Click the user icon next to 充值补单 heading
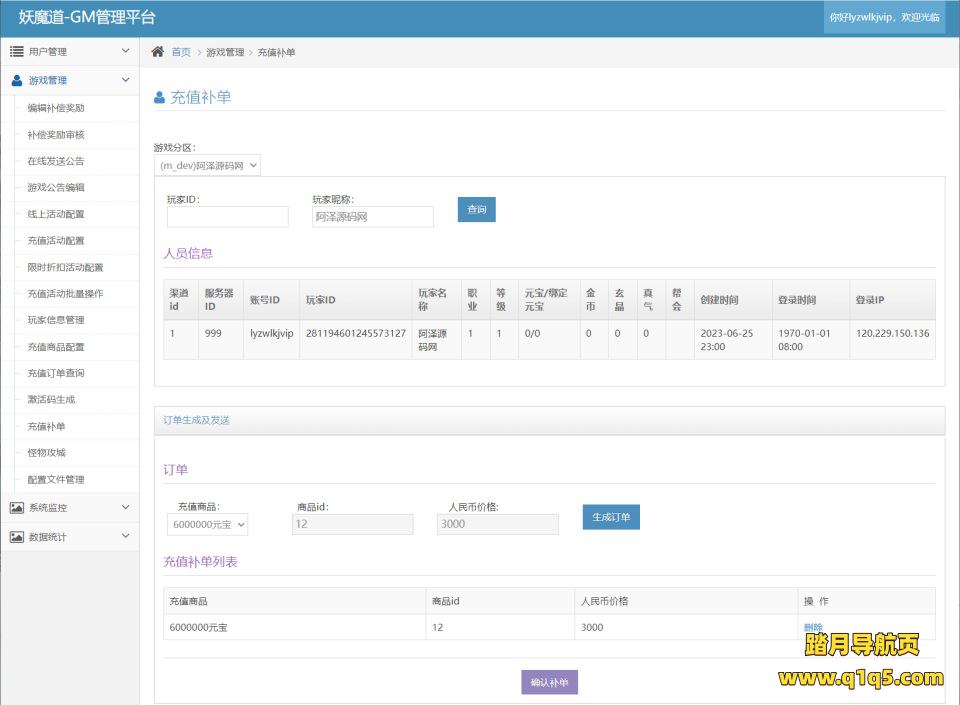The image size is (960, 705). pos(160,98)
